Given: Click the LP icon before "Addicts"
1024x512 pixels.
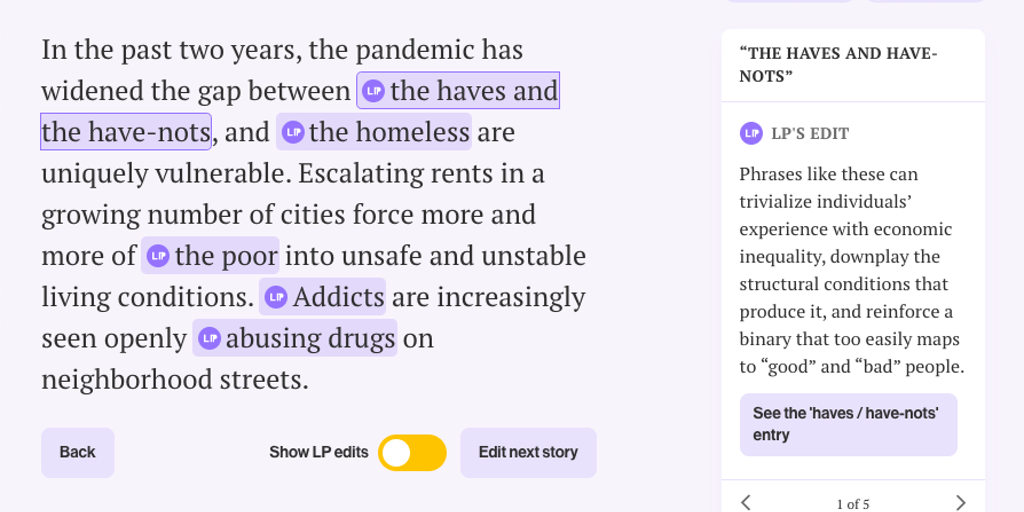Looking at the screenshot, I should (x=275, y=297).
